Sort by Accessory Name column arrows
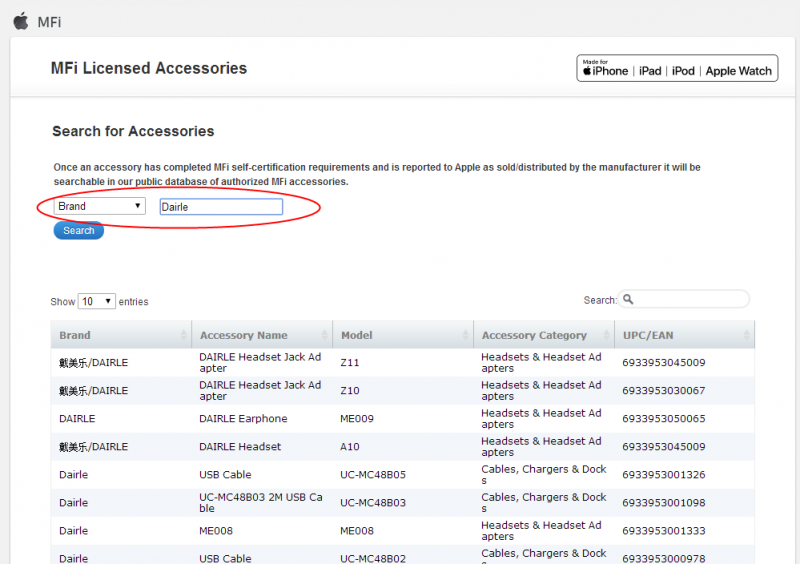The height and width of the screenshot is (564, 800). point(324,335)
